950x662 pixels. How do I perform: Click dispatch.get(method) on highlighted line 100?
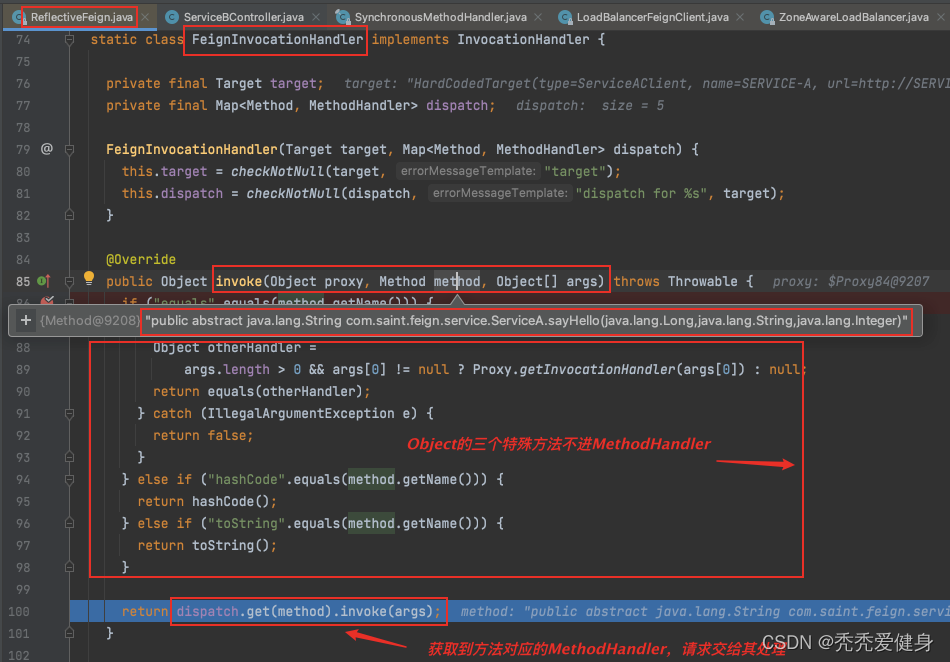pyautogui.click(x=253, y=612)
